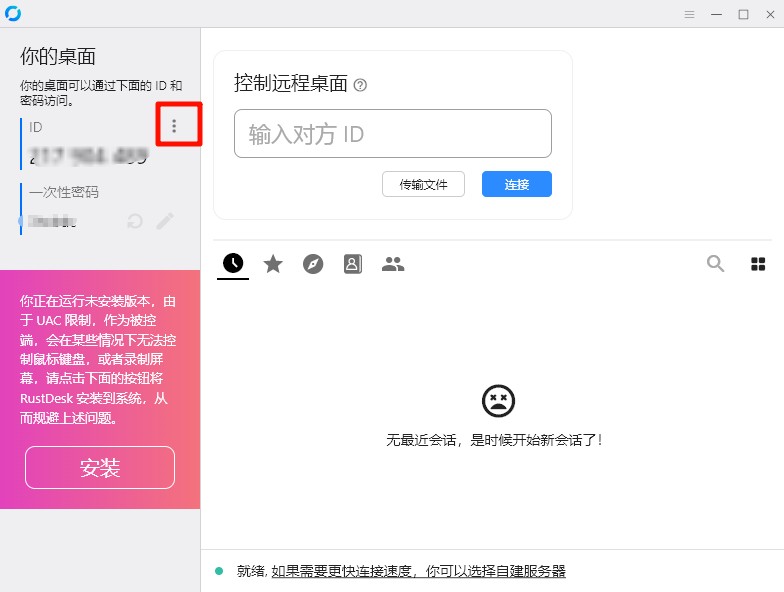Switch to the recent sessions clock tab
This screenshot has height=592, width=784.
[x=233, y=263]
